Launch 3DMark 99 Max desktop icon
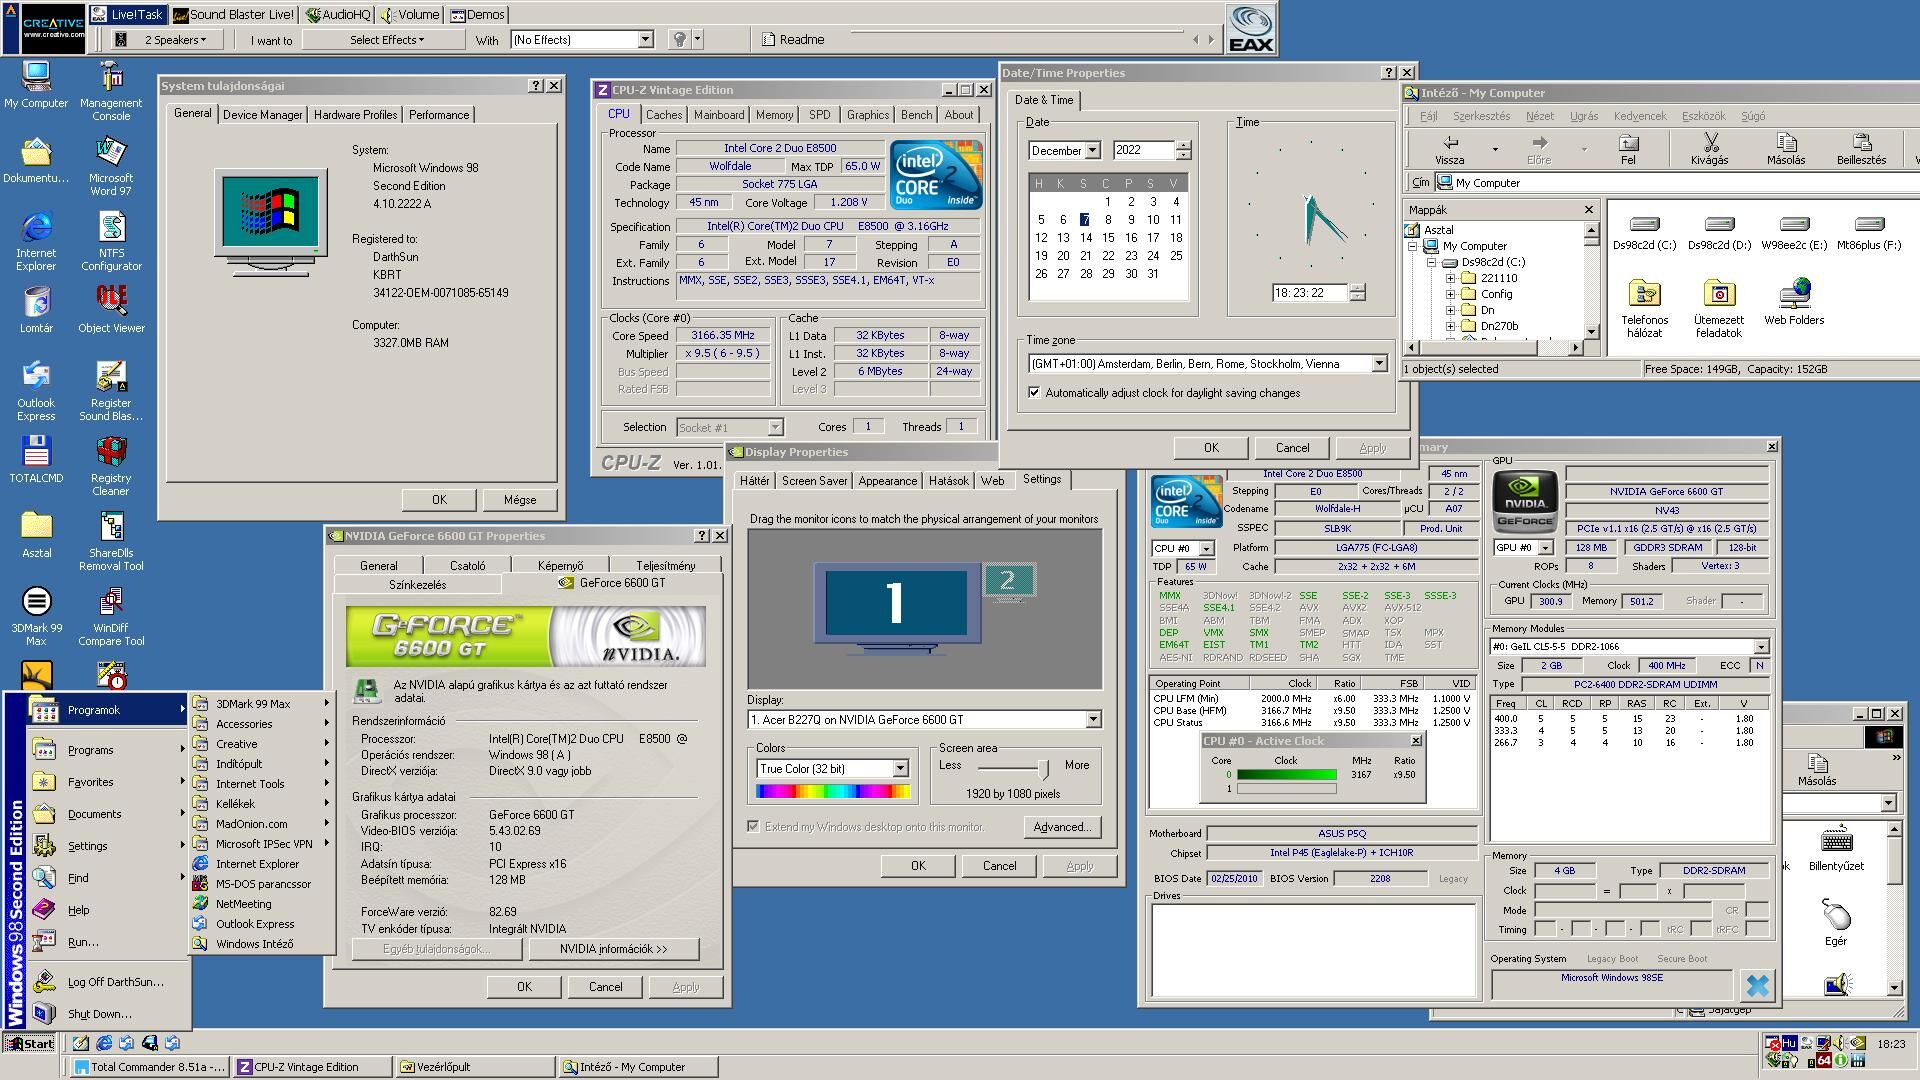Image resolution: width=1920 pixels, height=1080 pixels. (x=36, y=615)
